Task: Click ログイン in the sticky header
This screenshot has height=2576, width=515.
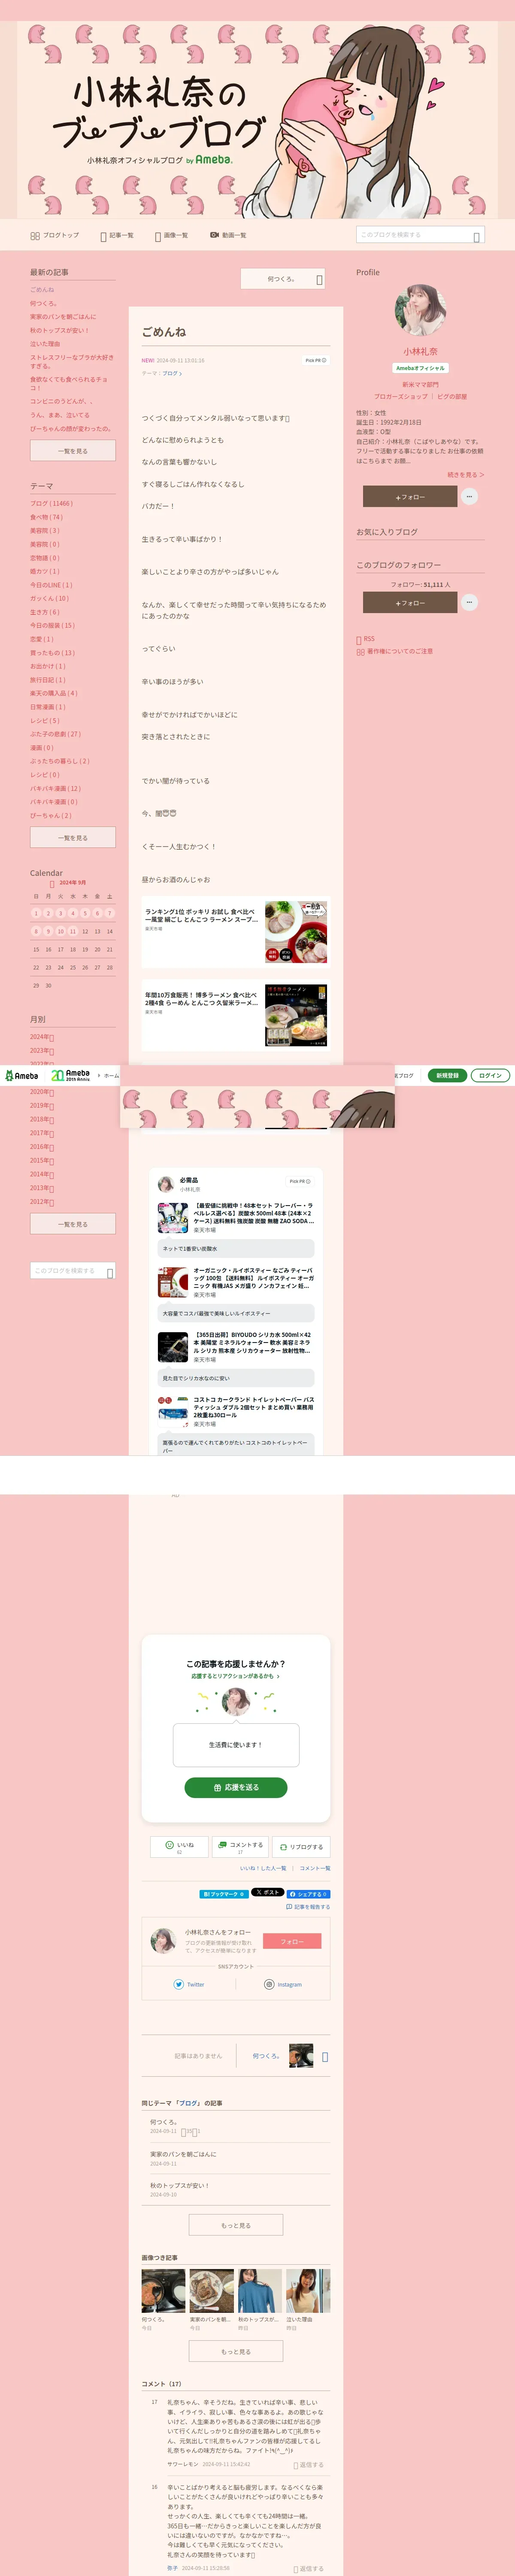Action: point(490,1076)
